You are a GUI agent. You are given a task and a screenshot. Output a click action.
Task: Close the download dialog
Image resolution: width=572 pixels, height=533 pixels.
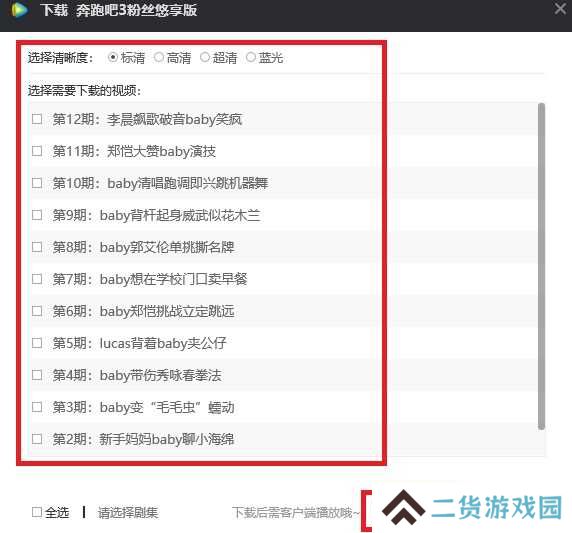[560, 9]
